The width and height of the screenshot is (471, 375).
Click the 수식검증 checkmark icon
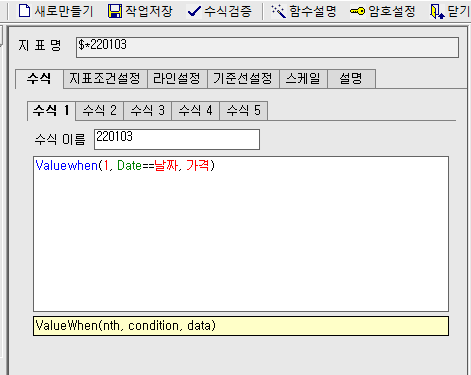click(x=194, y=11)
